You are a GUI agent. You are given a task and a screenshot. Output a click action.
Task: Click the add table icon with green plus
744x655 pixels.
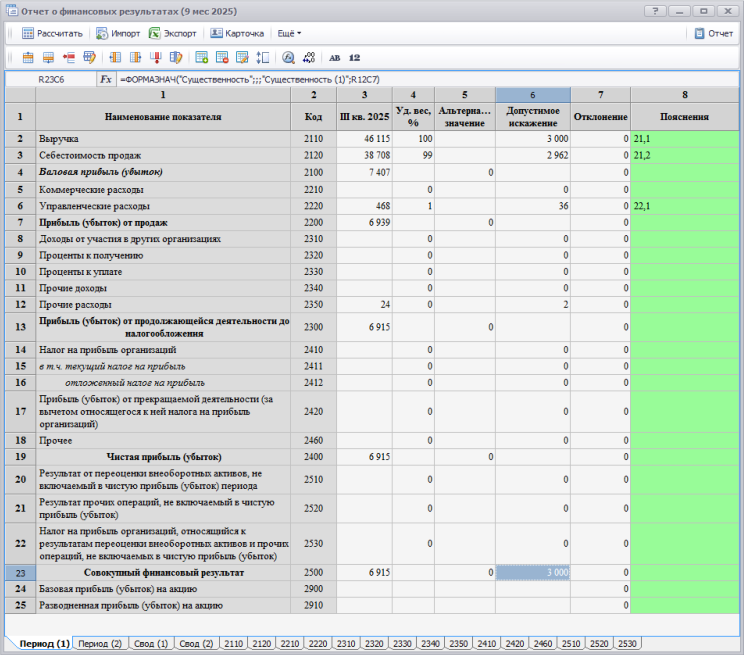tap(202, 58)
